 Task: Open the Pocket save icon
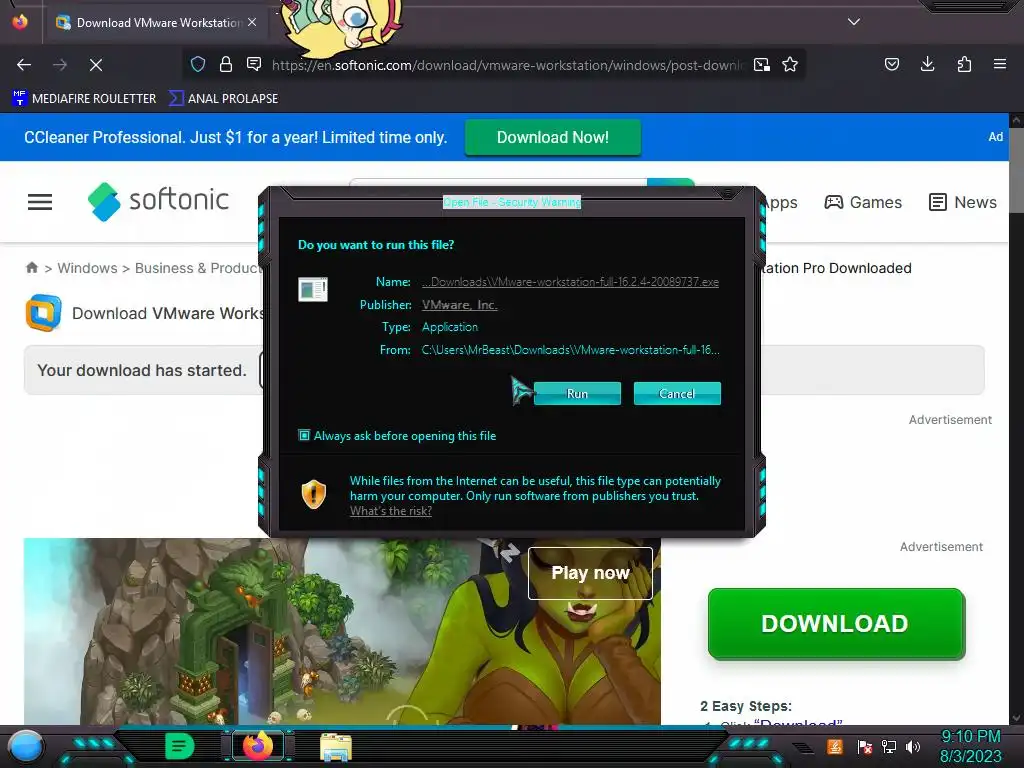[891, 64]
